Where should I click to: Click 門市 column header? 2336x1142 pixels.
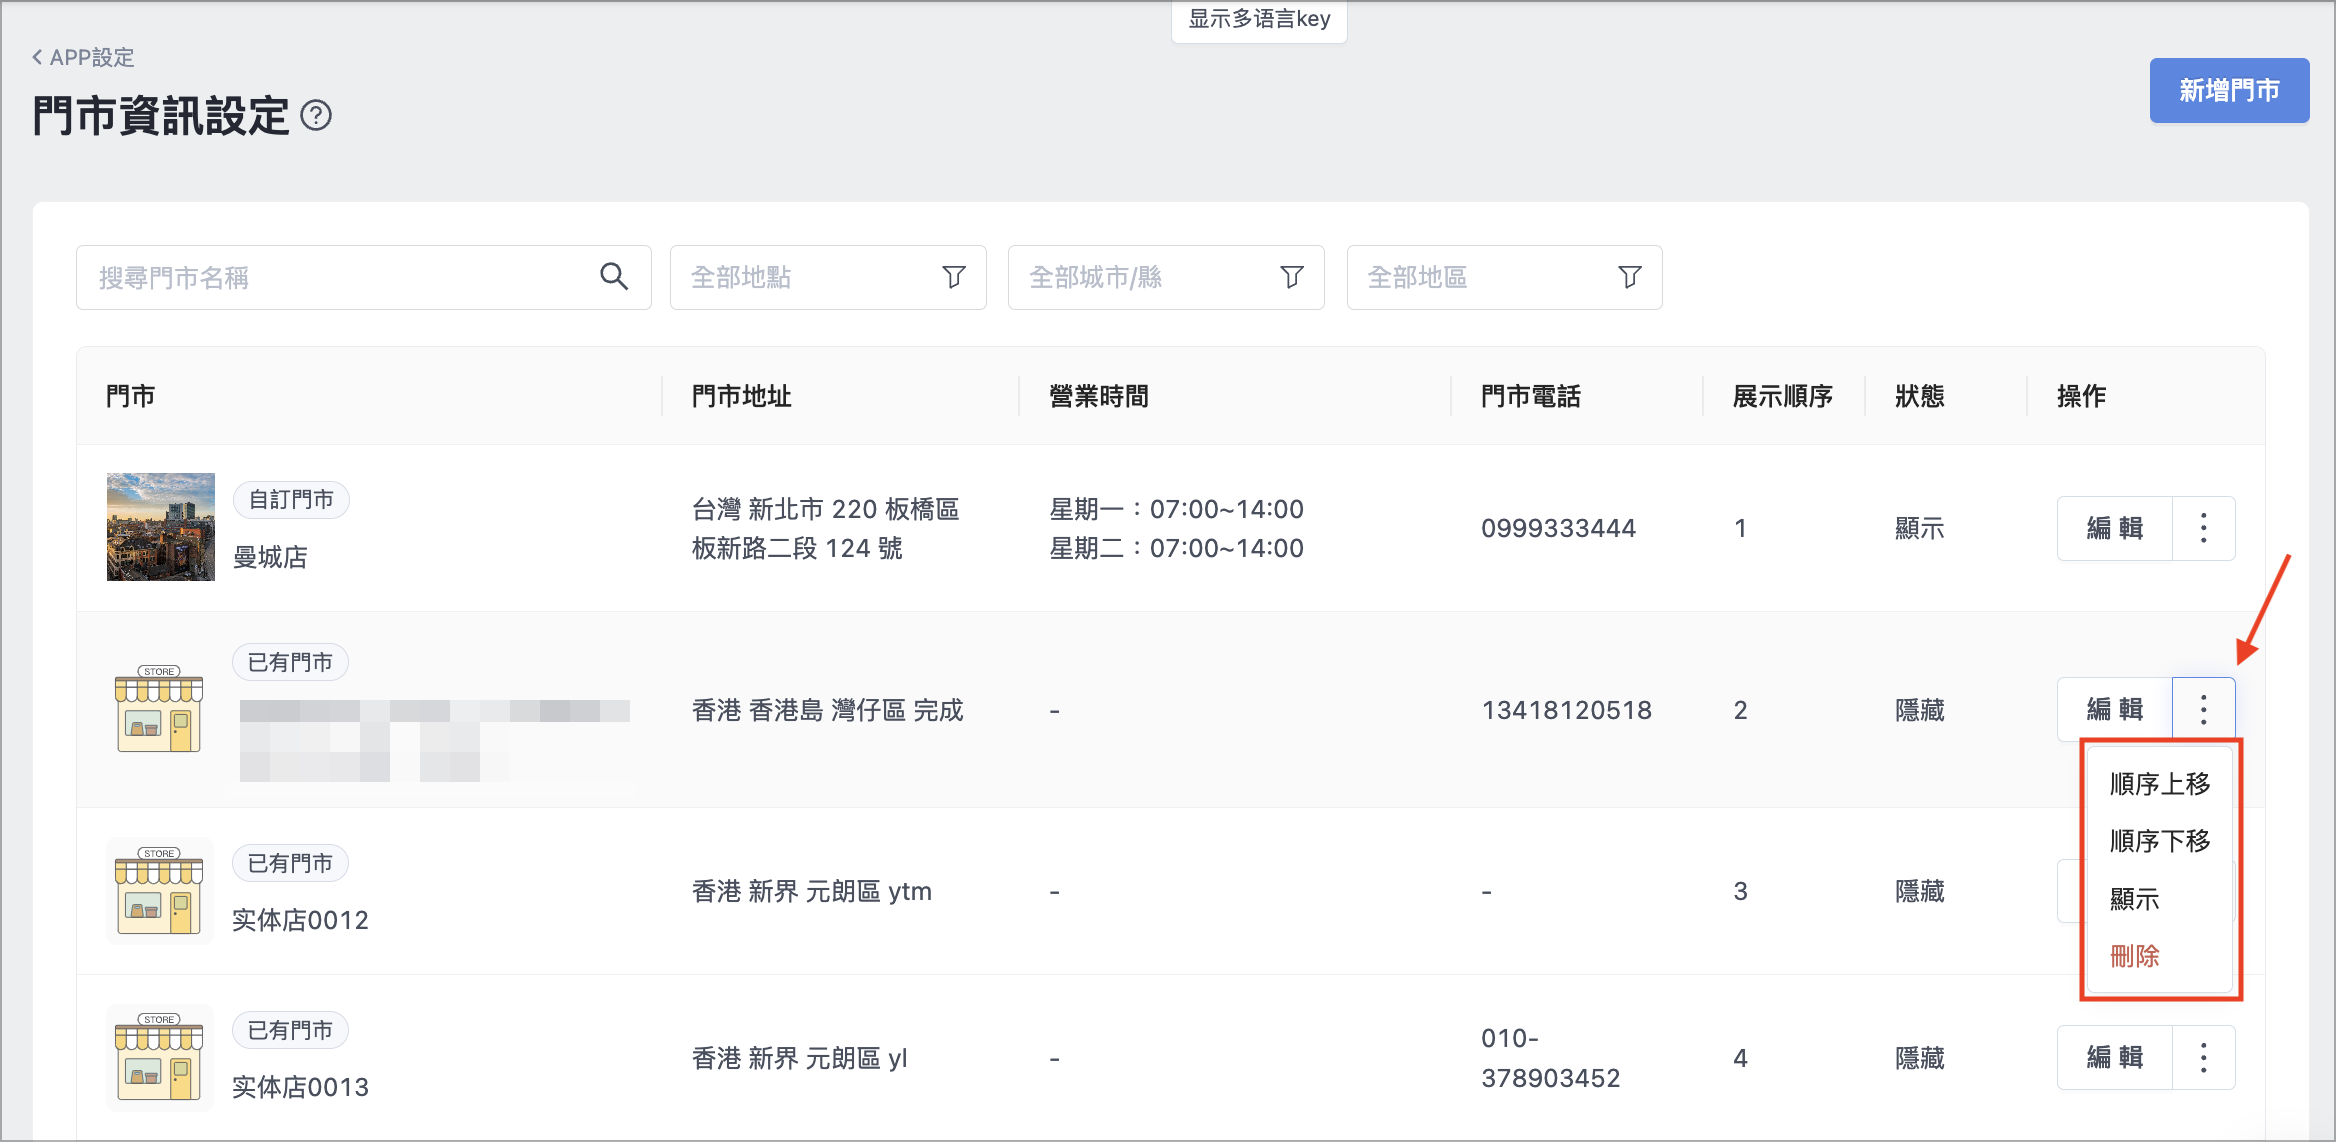coord(130,396)
